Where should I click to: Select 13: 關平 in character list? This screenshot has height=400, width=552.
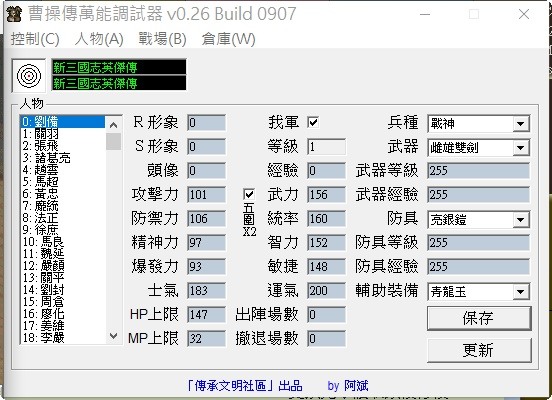click(x=63, y=277)
